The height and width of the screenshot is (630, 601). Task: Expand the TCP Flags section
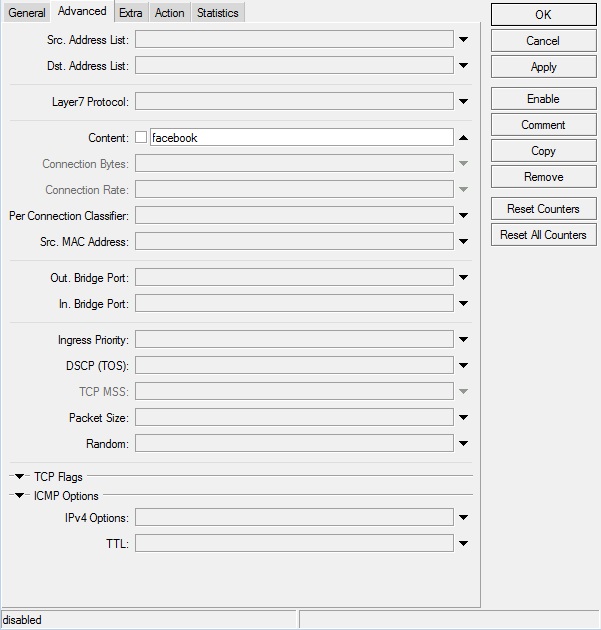pos(19,477)
